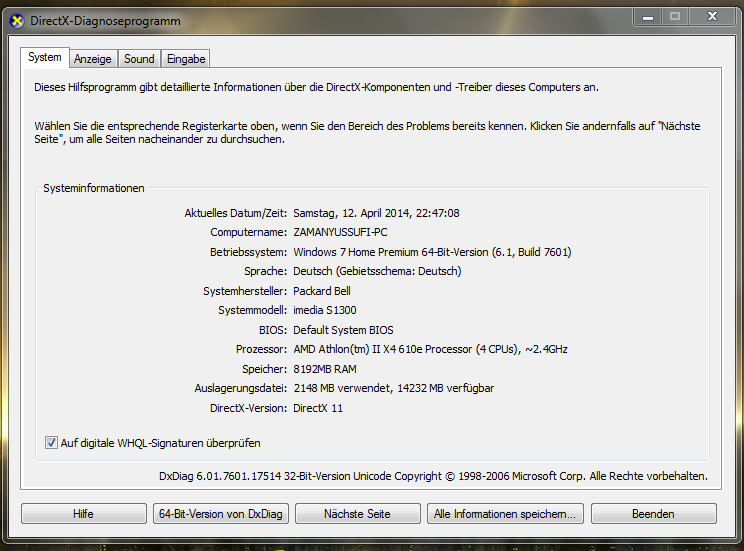Click the Prozessor label
This screenshot has height=551, width=744.
261,349
